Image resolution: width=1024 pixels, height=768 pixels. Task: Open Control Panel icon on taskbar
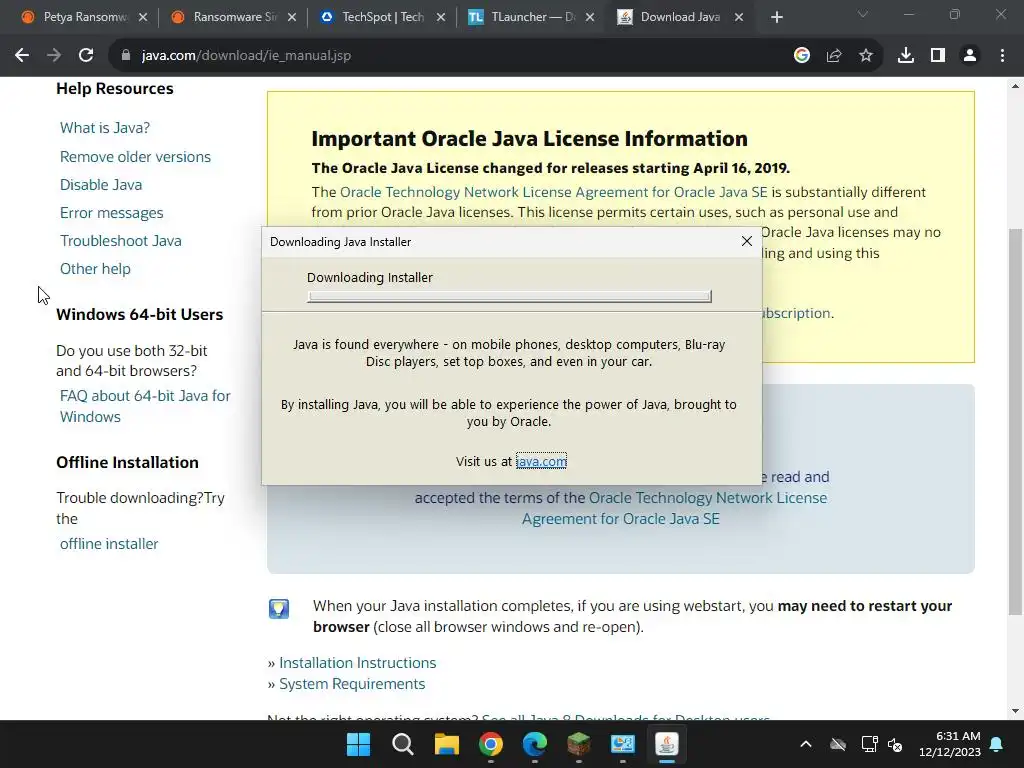[x=623, y=744]
